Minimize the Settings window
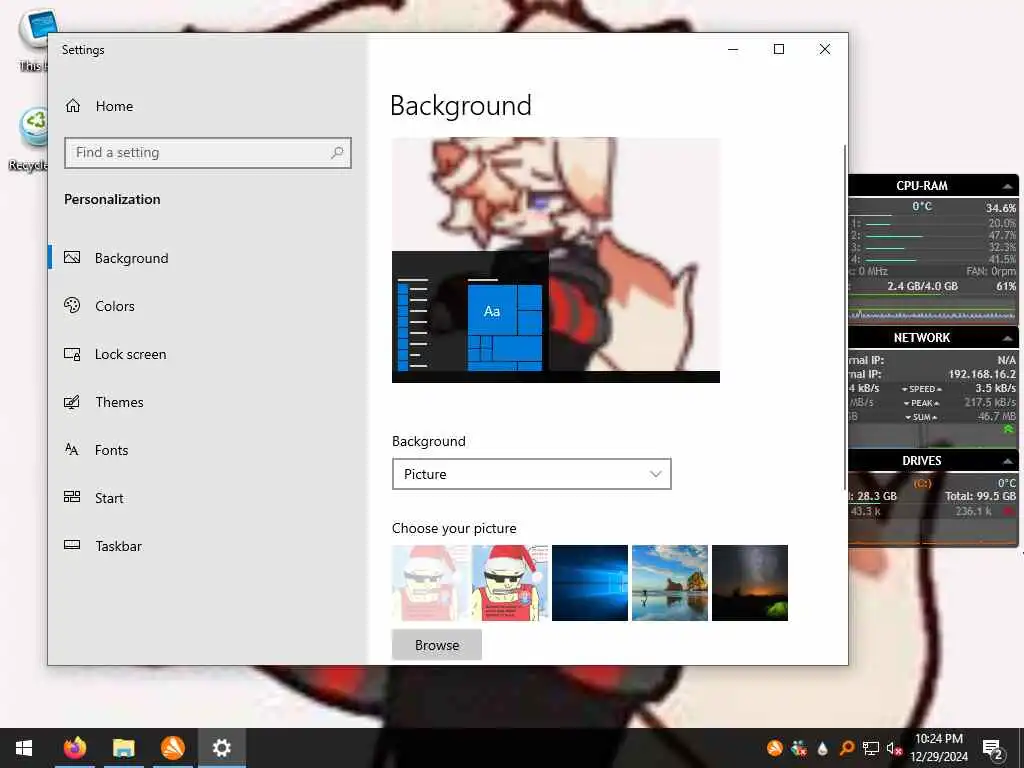1024x768 pixels. [733, 49]
